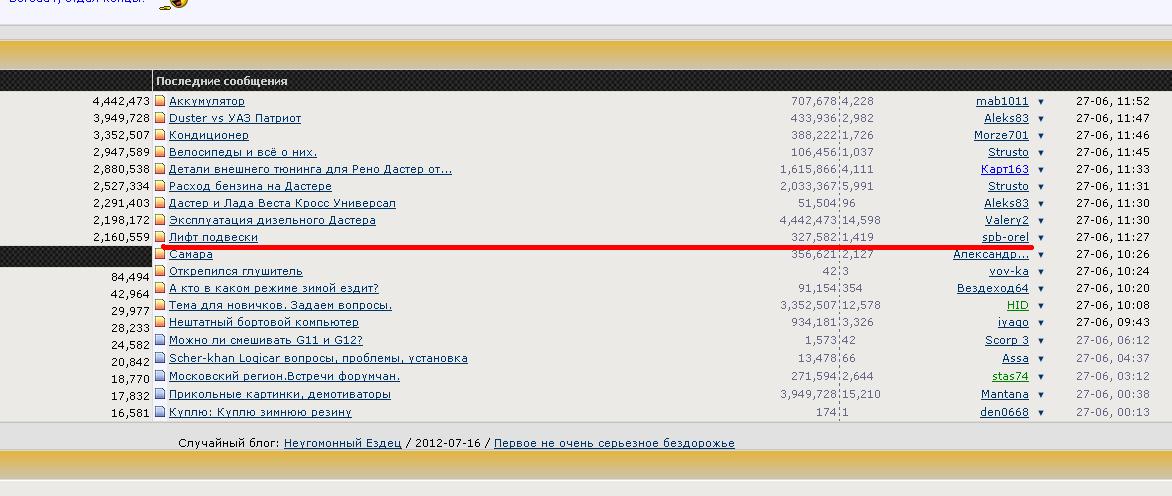View the profile of user Mantana
The width and height of the screenshot is (1172, 496).
1005,394
